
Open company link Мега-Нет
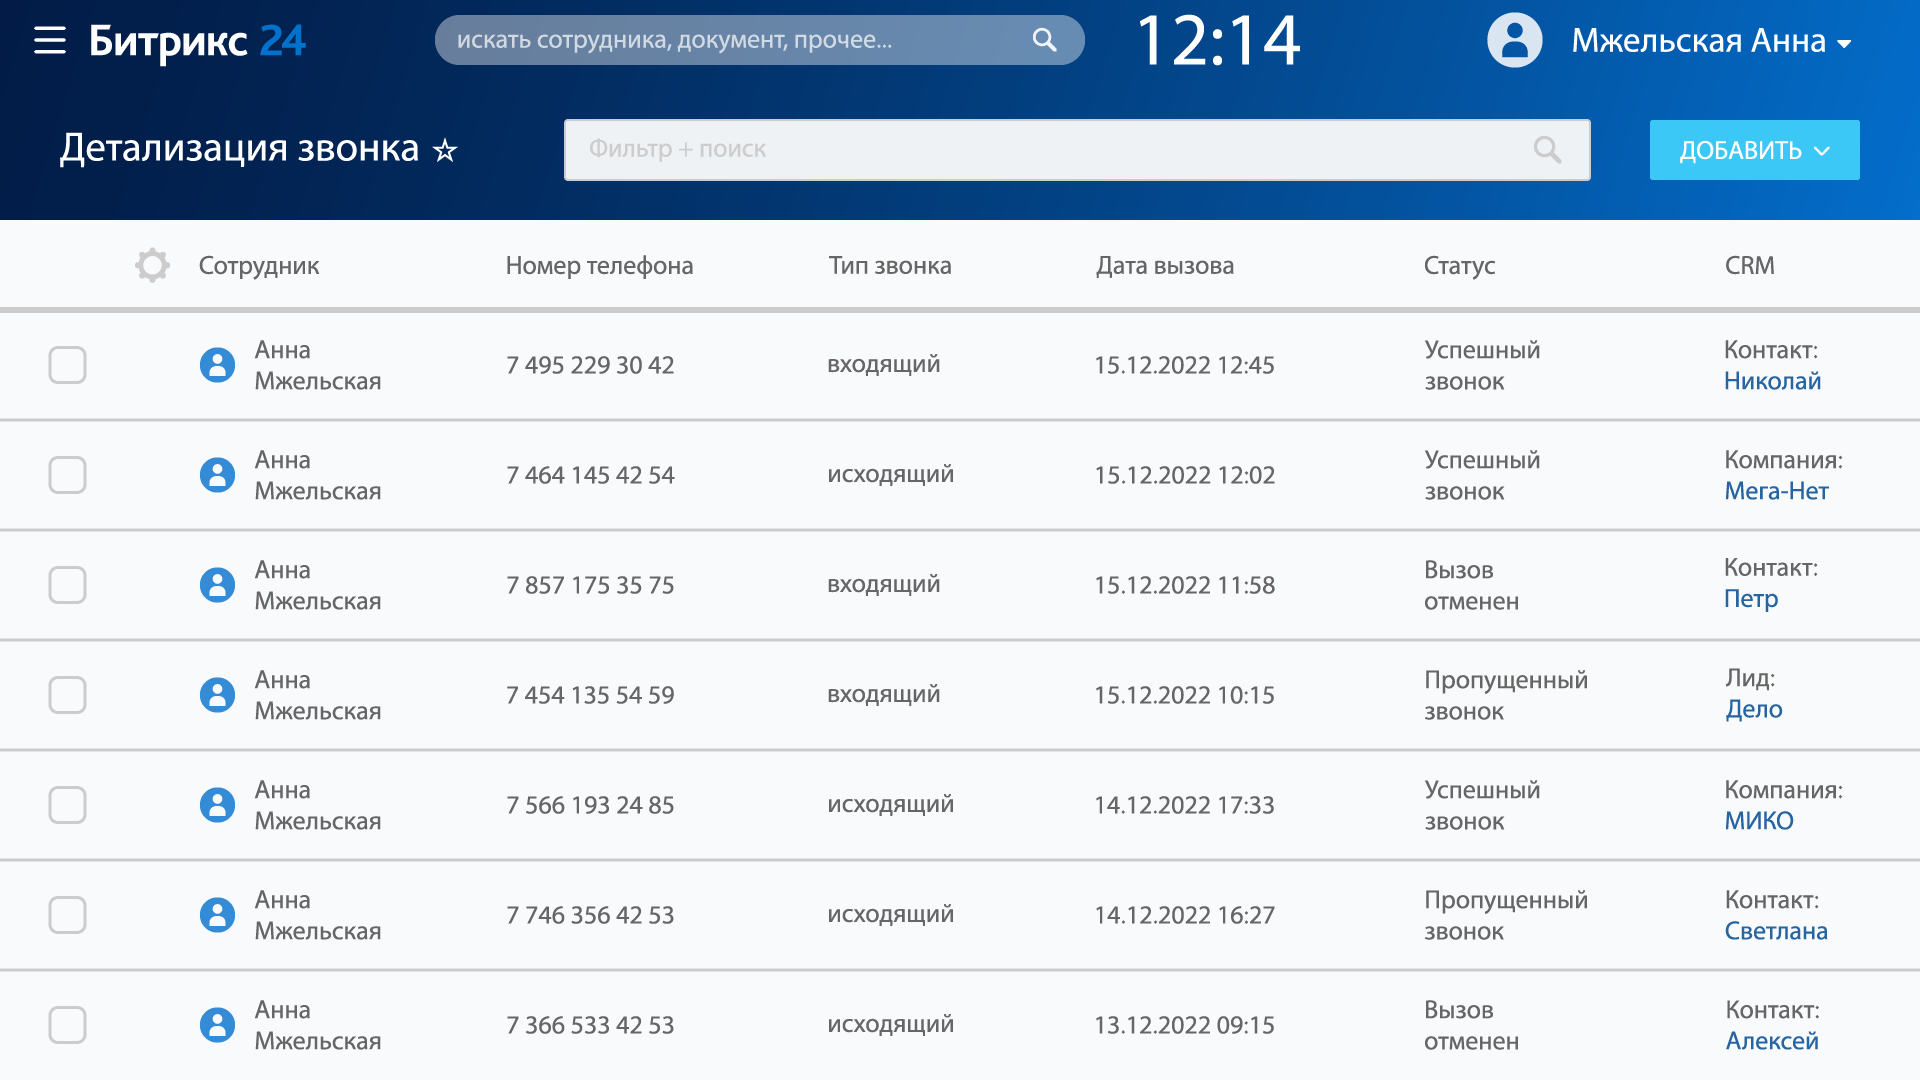coord(1776,491)
